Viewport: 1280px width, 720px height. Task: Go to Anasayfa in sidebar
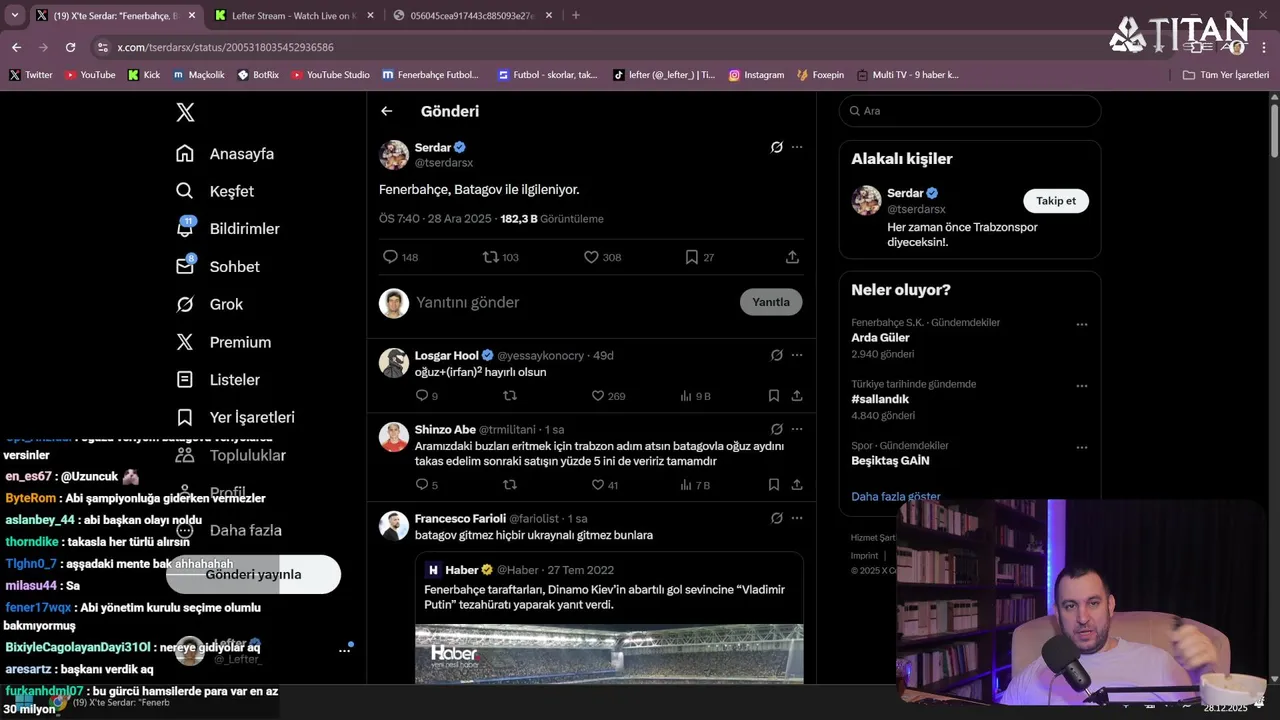pos(225,154)
